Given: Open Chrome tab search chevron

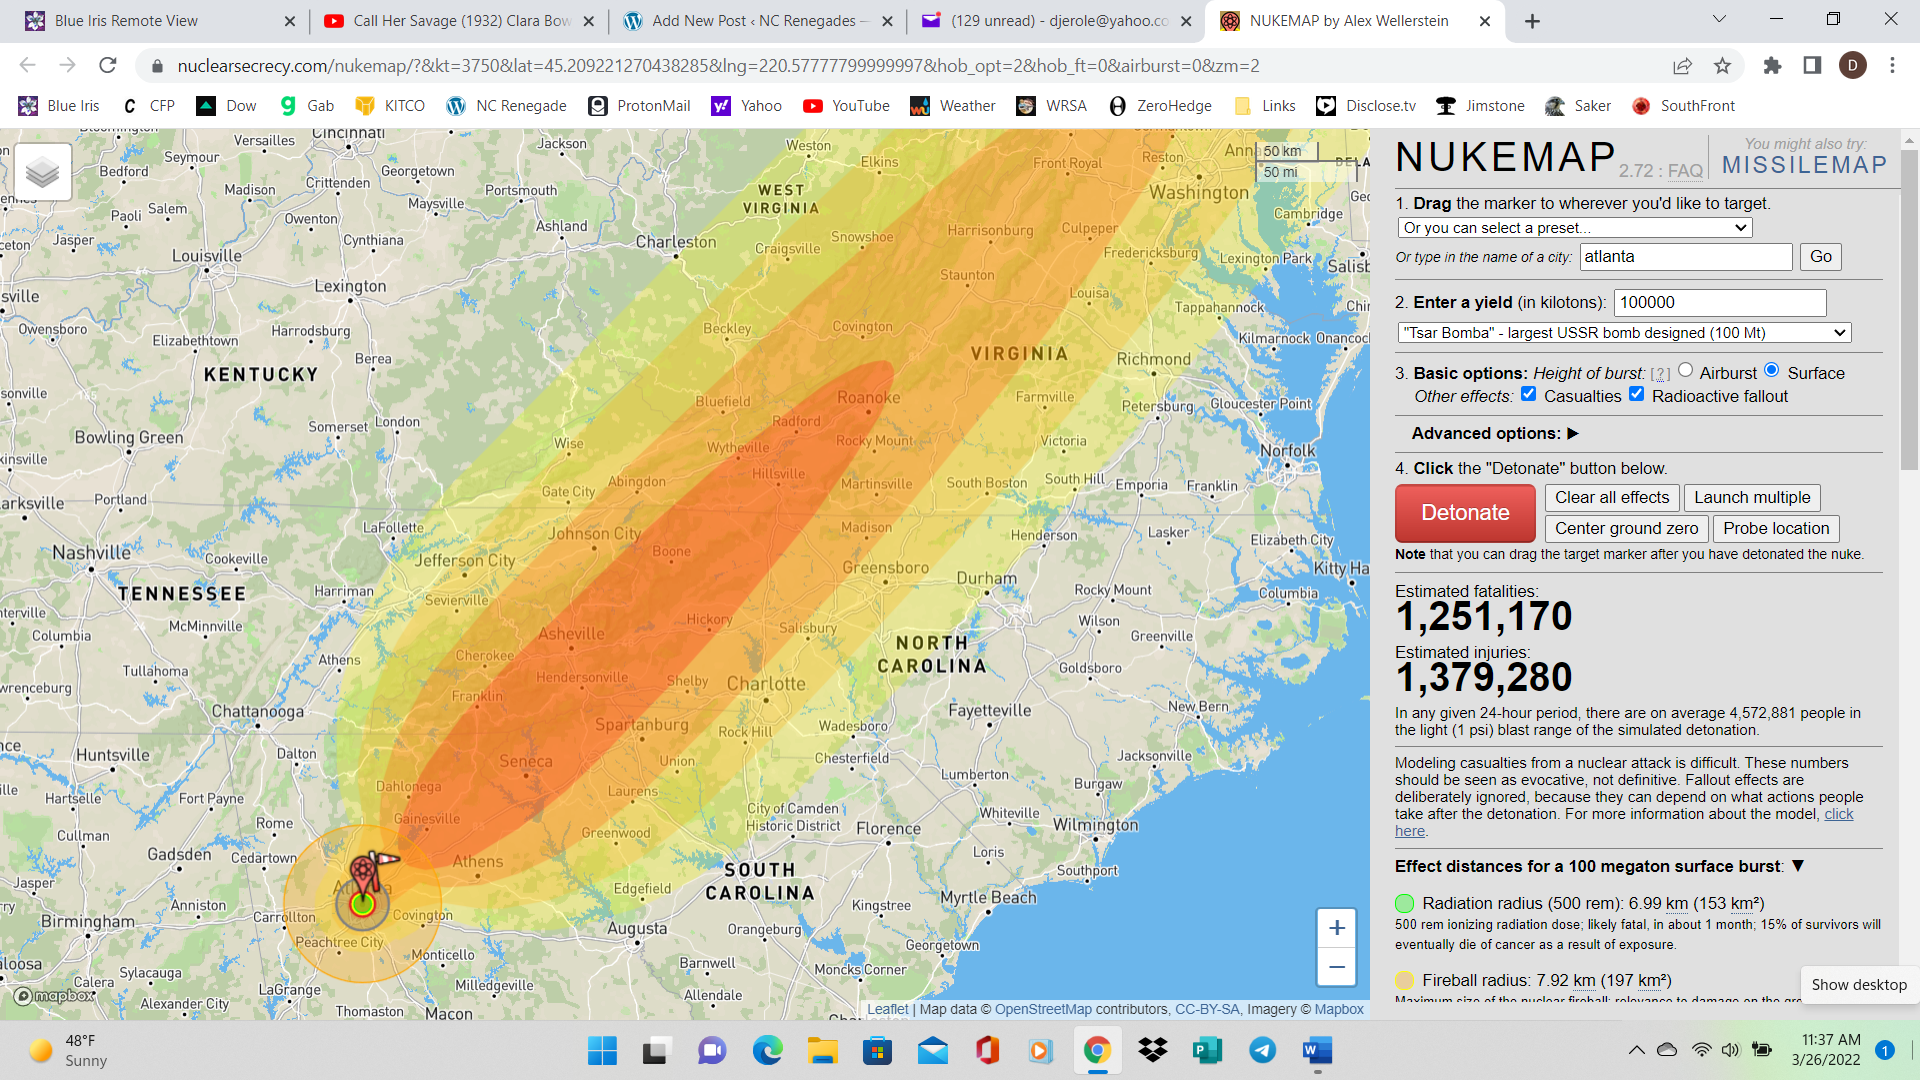Looking at the screenshot, I should (x=1719, y=19).
